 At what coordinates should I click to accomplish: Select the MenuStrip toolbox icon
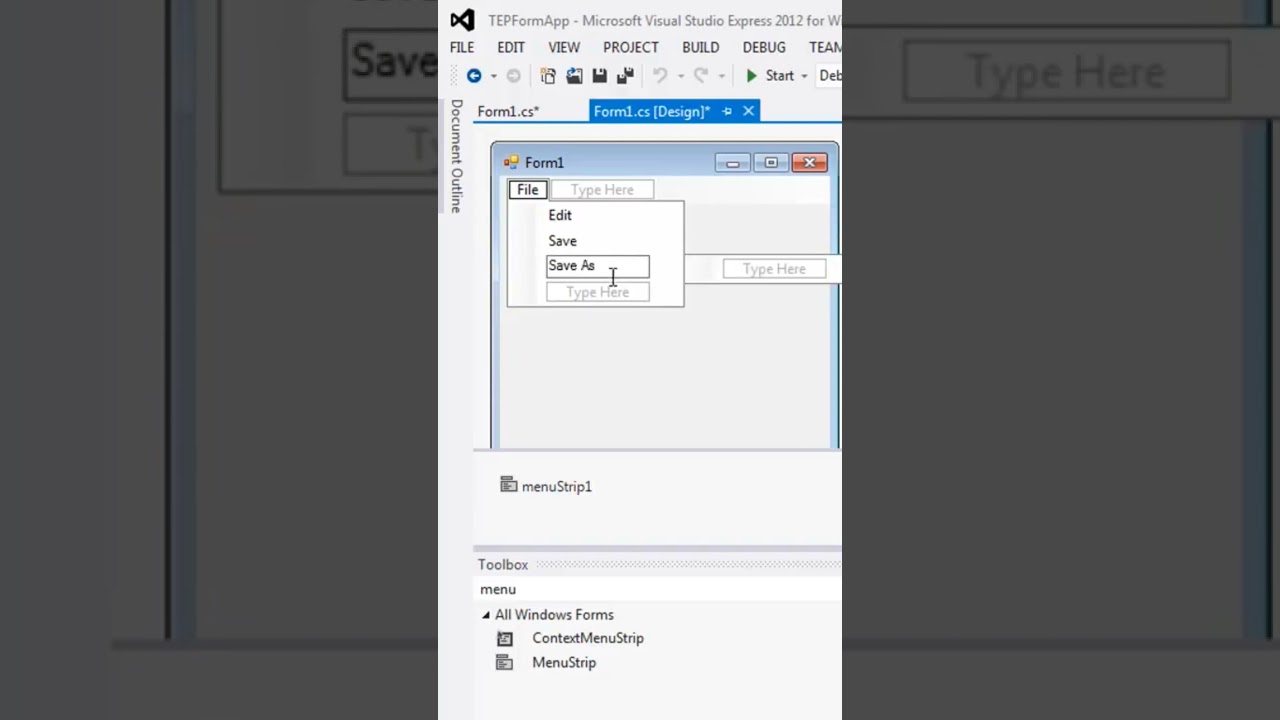click(505, 663)
